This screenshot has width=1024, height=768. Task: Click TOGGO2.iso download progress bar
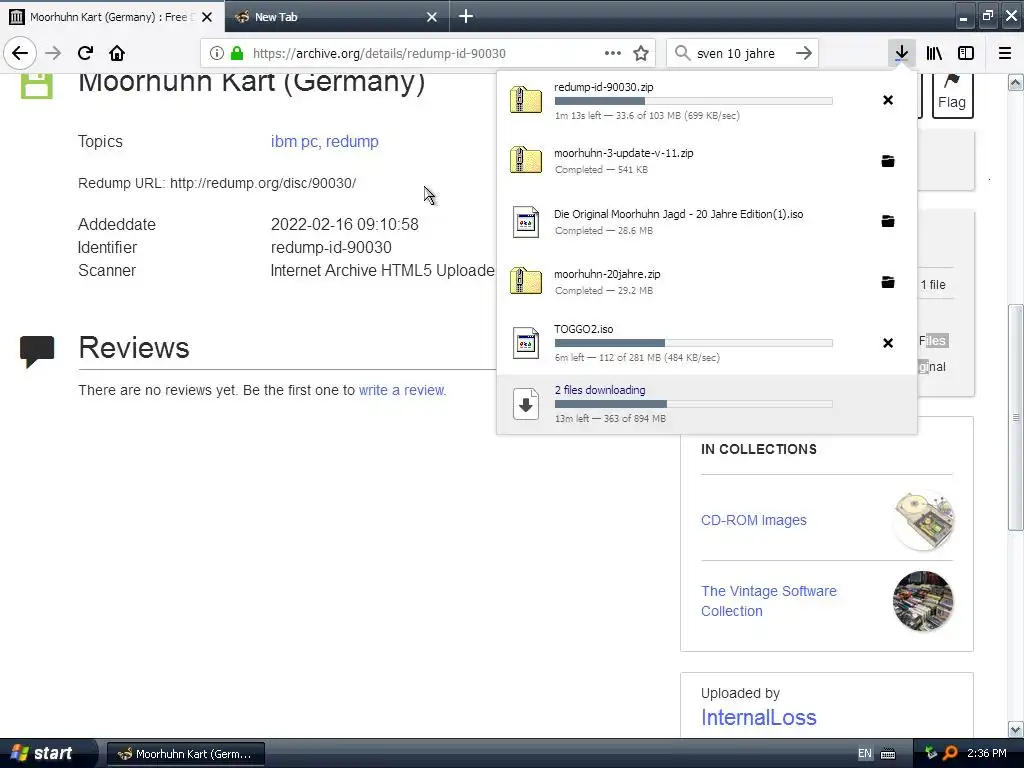coord(694,343)
